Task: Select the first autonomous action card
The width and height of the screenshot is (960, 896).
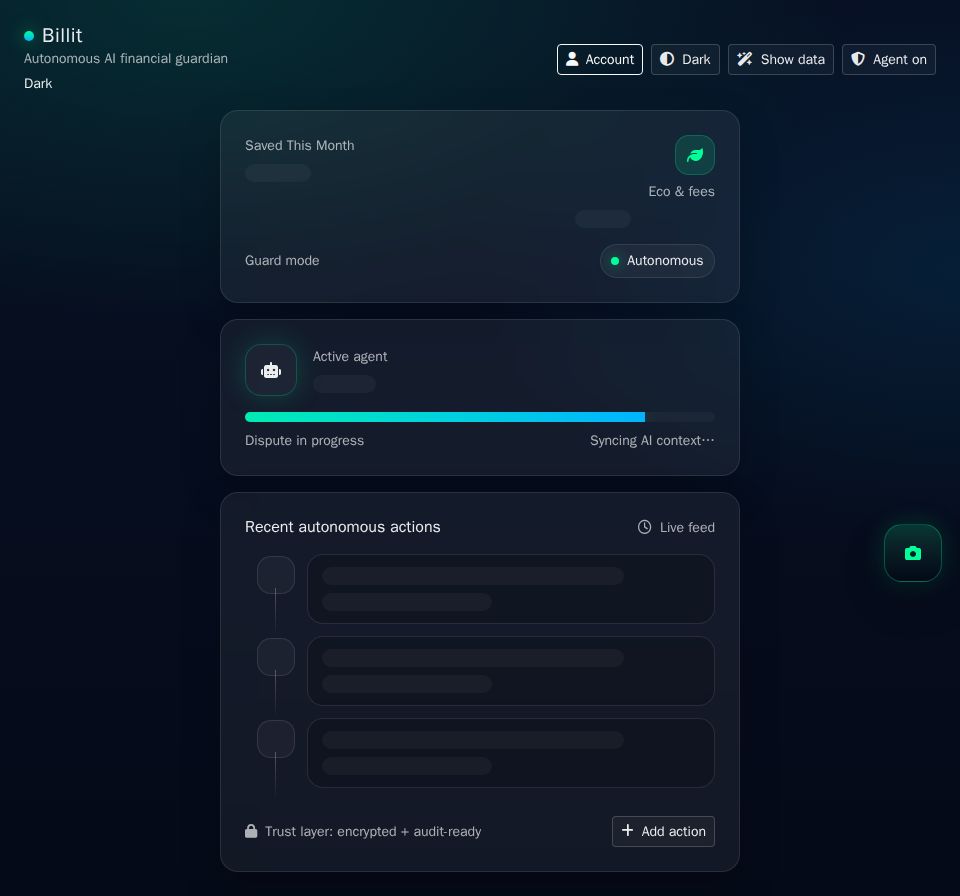Action: click(511, 589)
